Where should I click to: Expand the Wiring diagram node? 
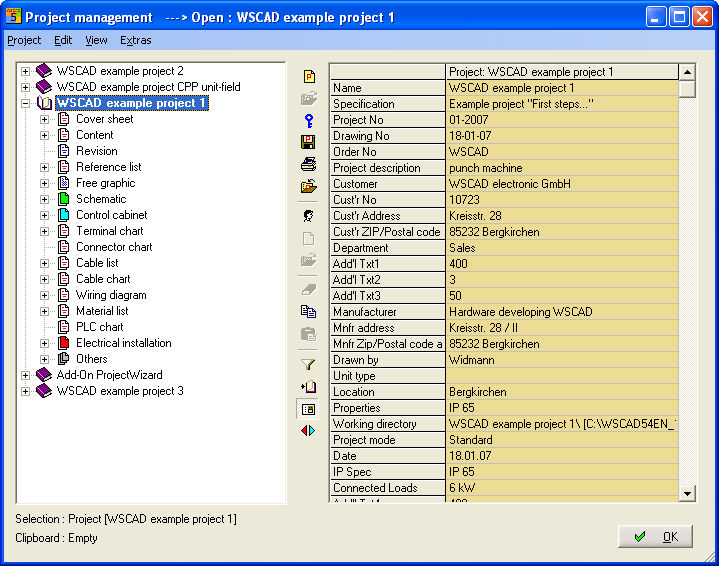tap(44, 295)
